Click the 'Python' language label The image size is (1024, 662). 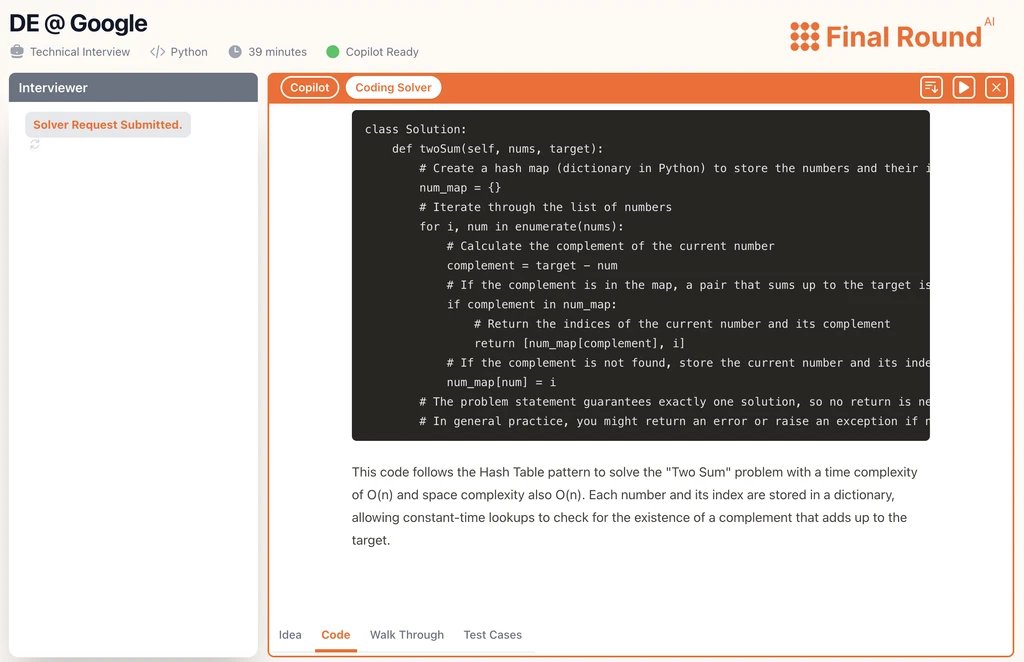tap(189, 52)
